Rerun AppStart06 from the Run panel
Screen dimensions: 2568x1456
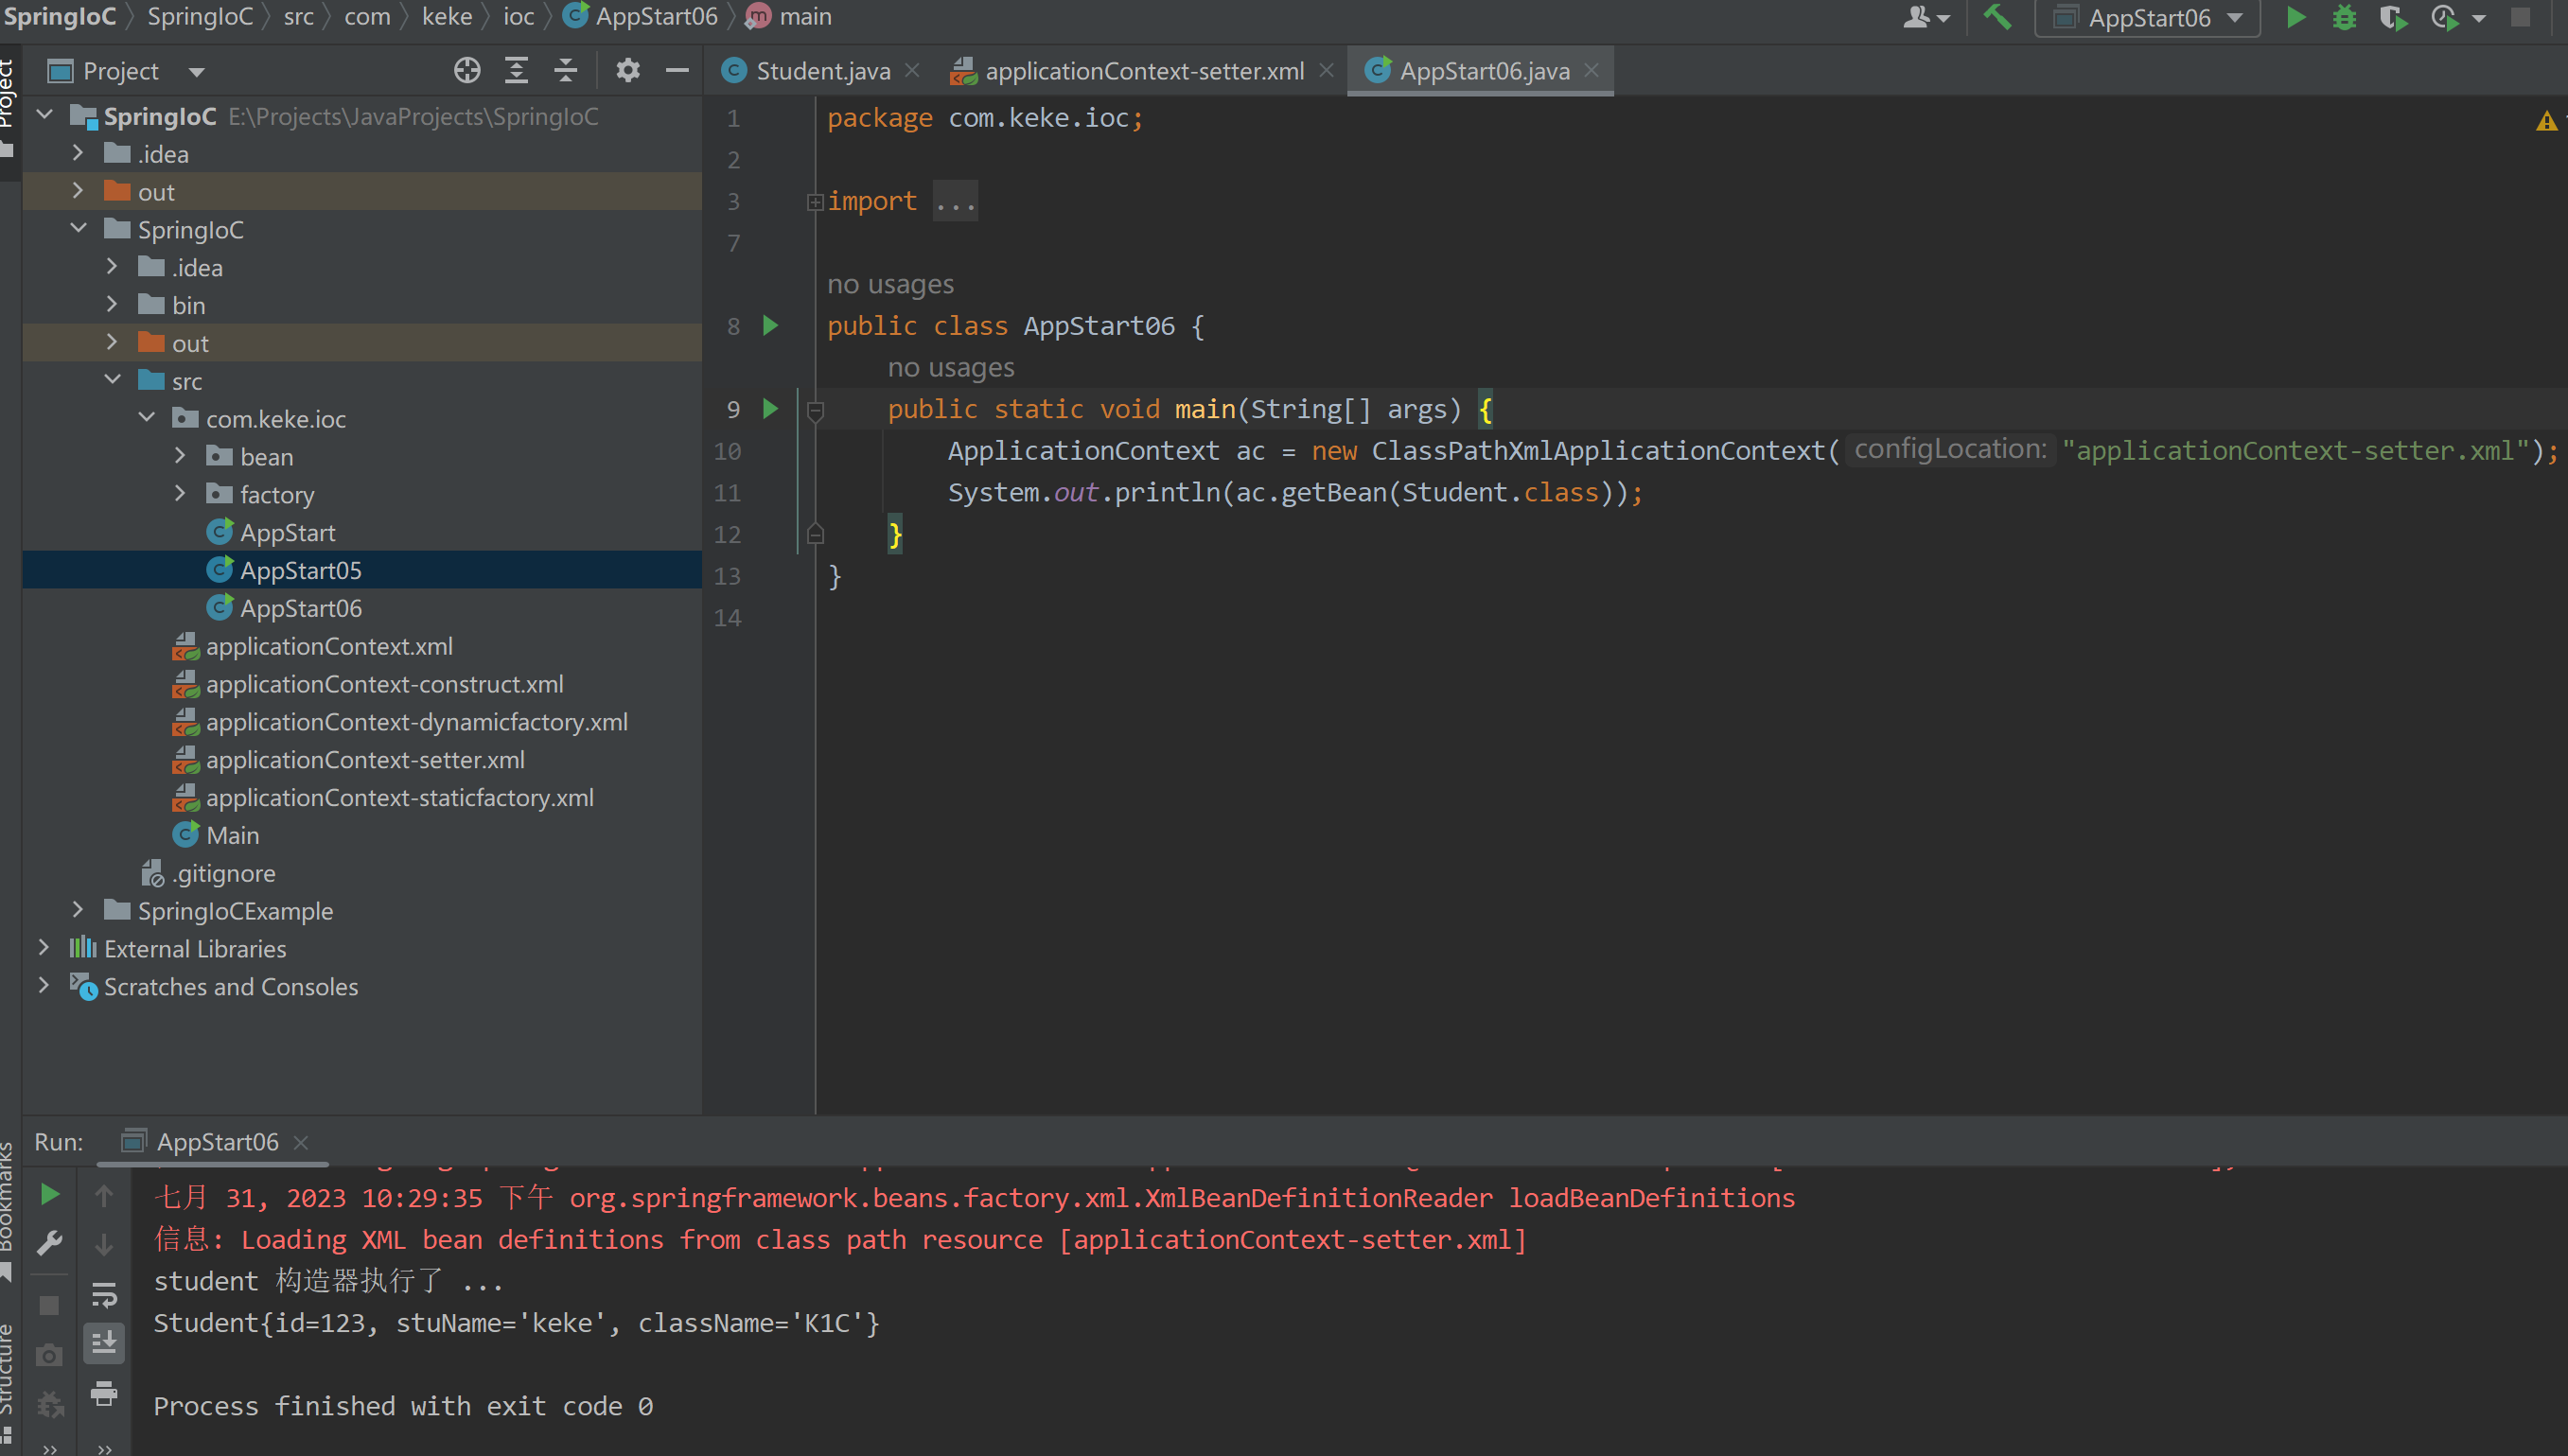click(50, 1195)
